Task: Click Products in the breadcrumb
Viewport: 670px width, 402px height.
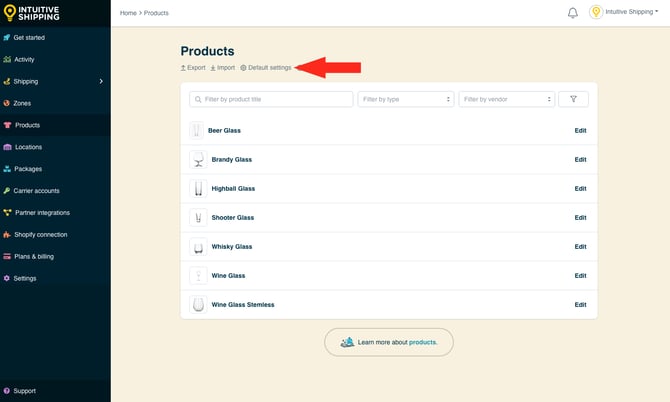Action: click(156, 13)
